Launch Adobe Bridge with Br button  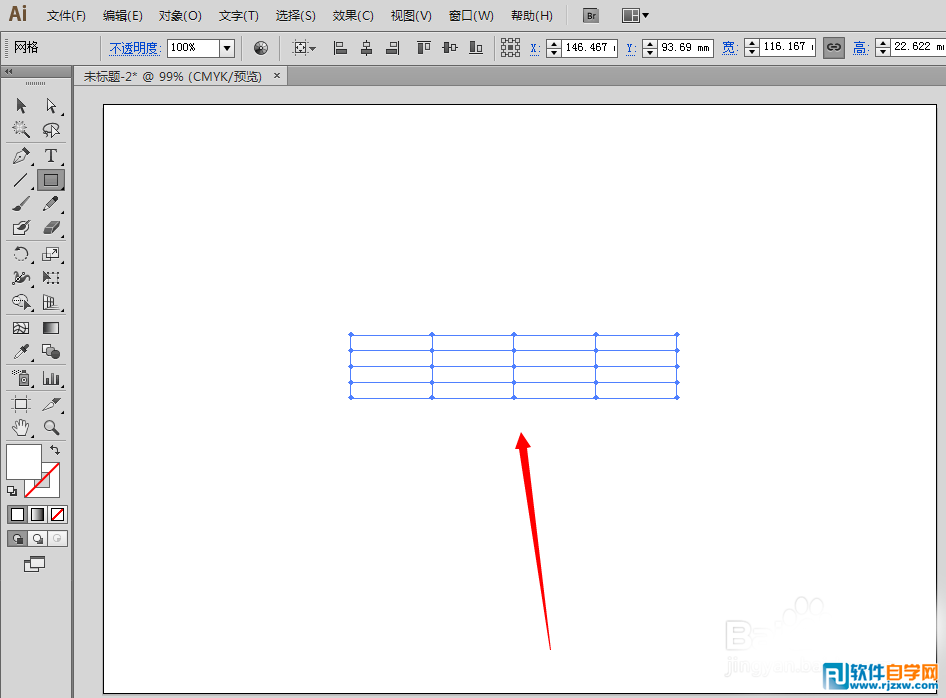click(591, 16)
